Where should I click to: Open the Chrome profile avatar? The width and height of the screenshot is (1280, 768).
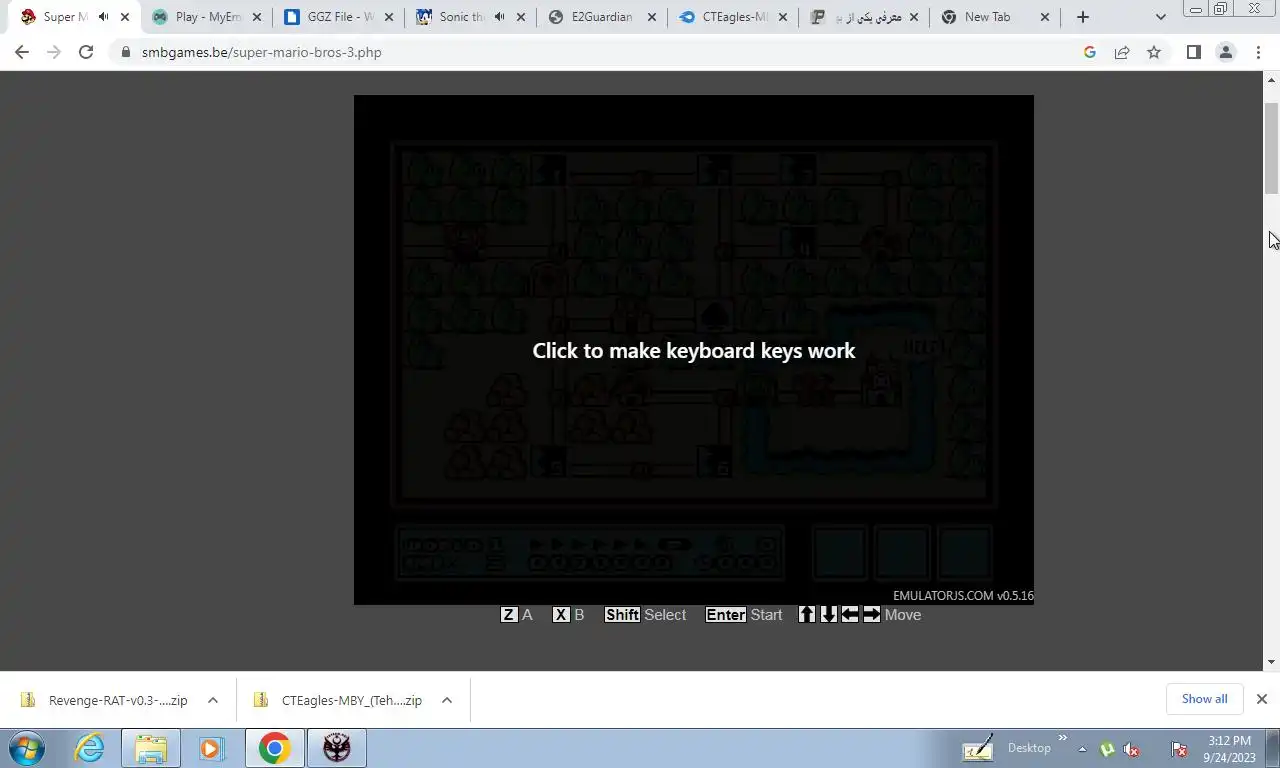tap(1225, 52)
